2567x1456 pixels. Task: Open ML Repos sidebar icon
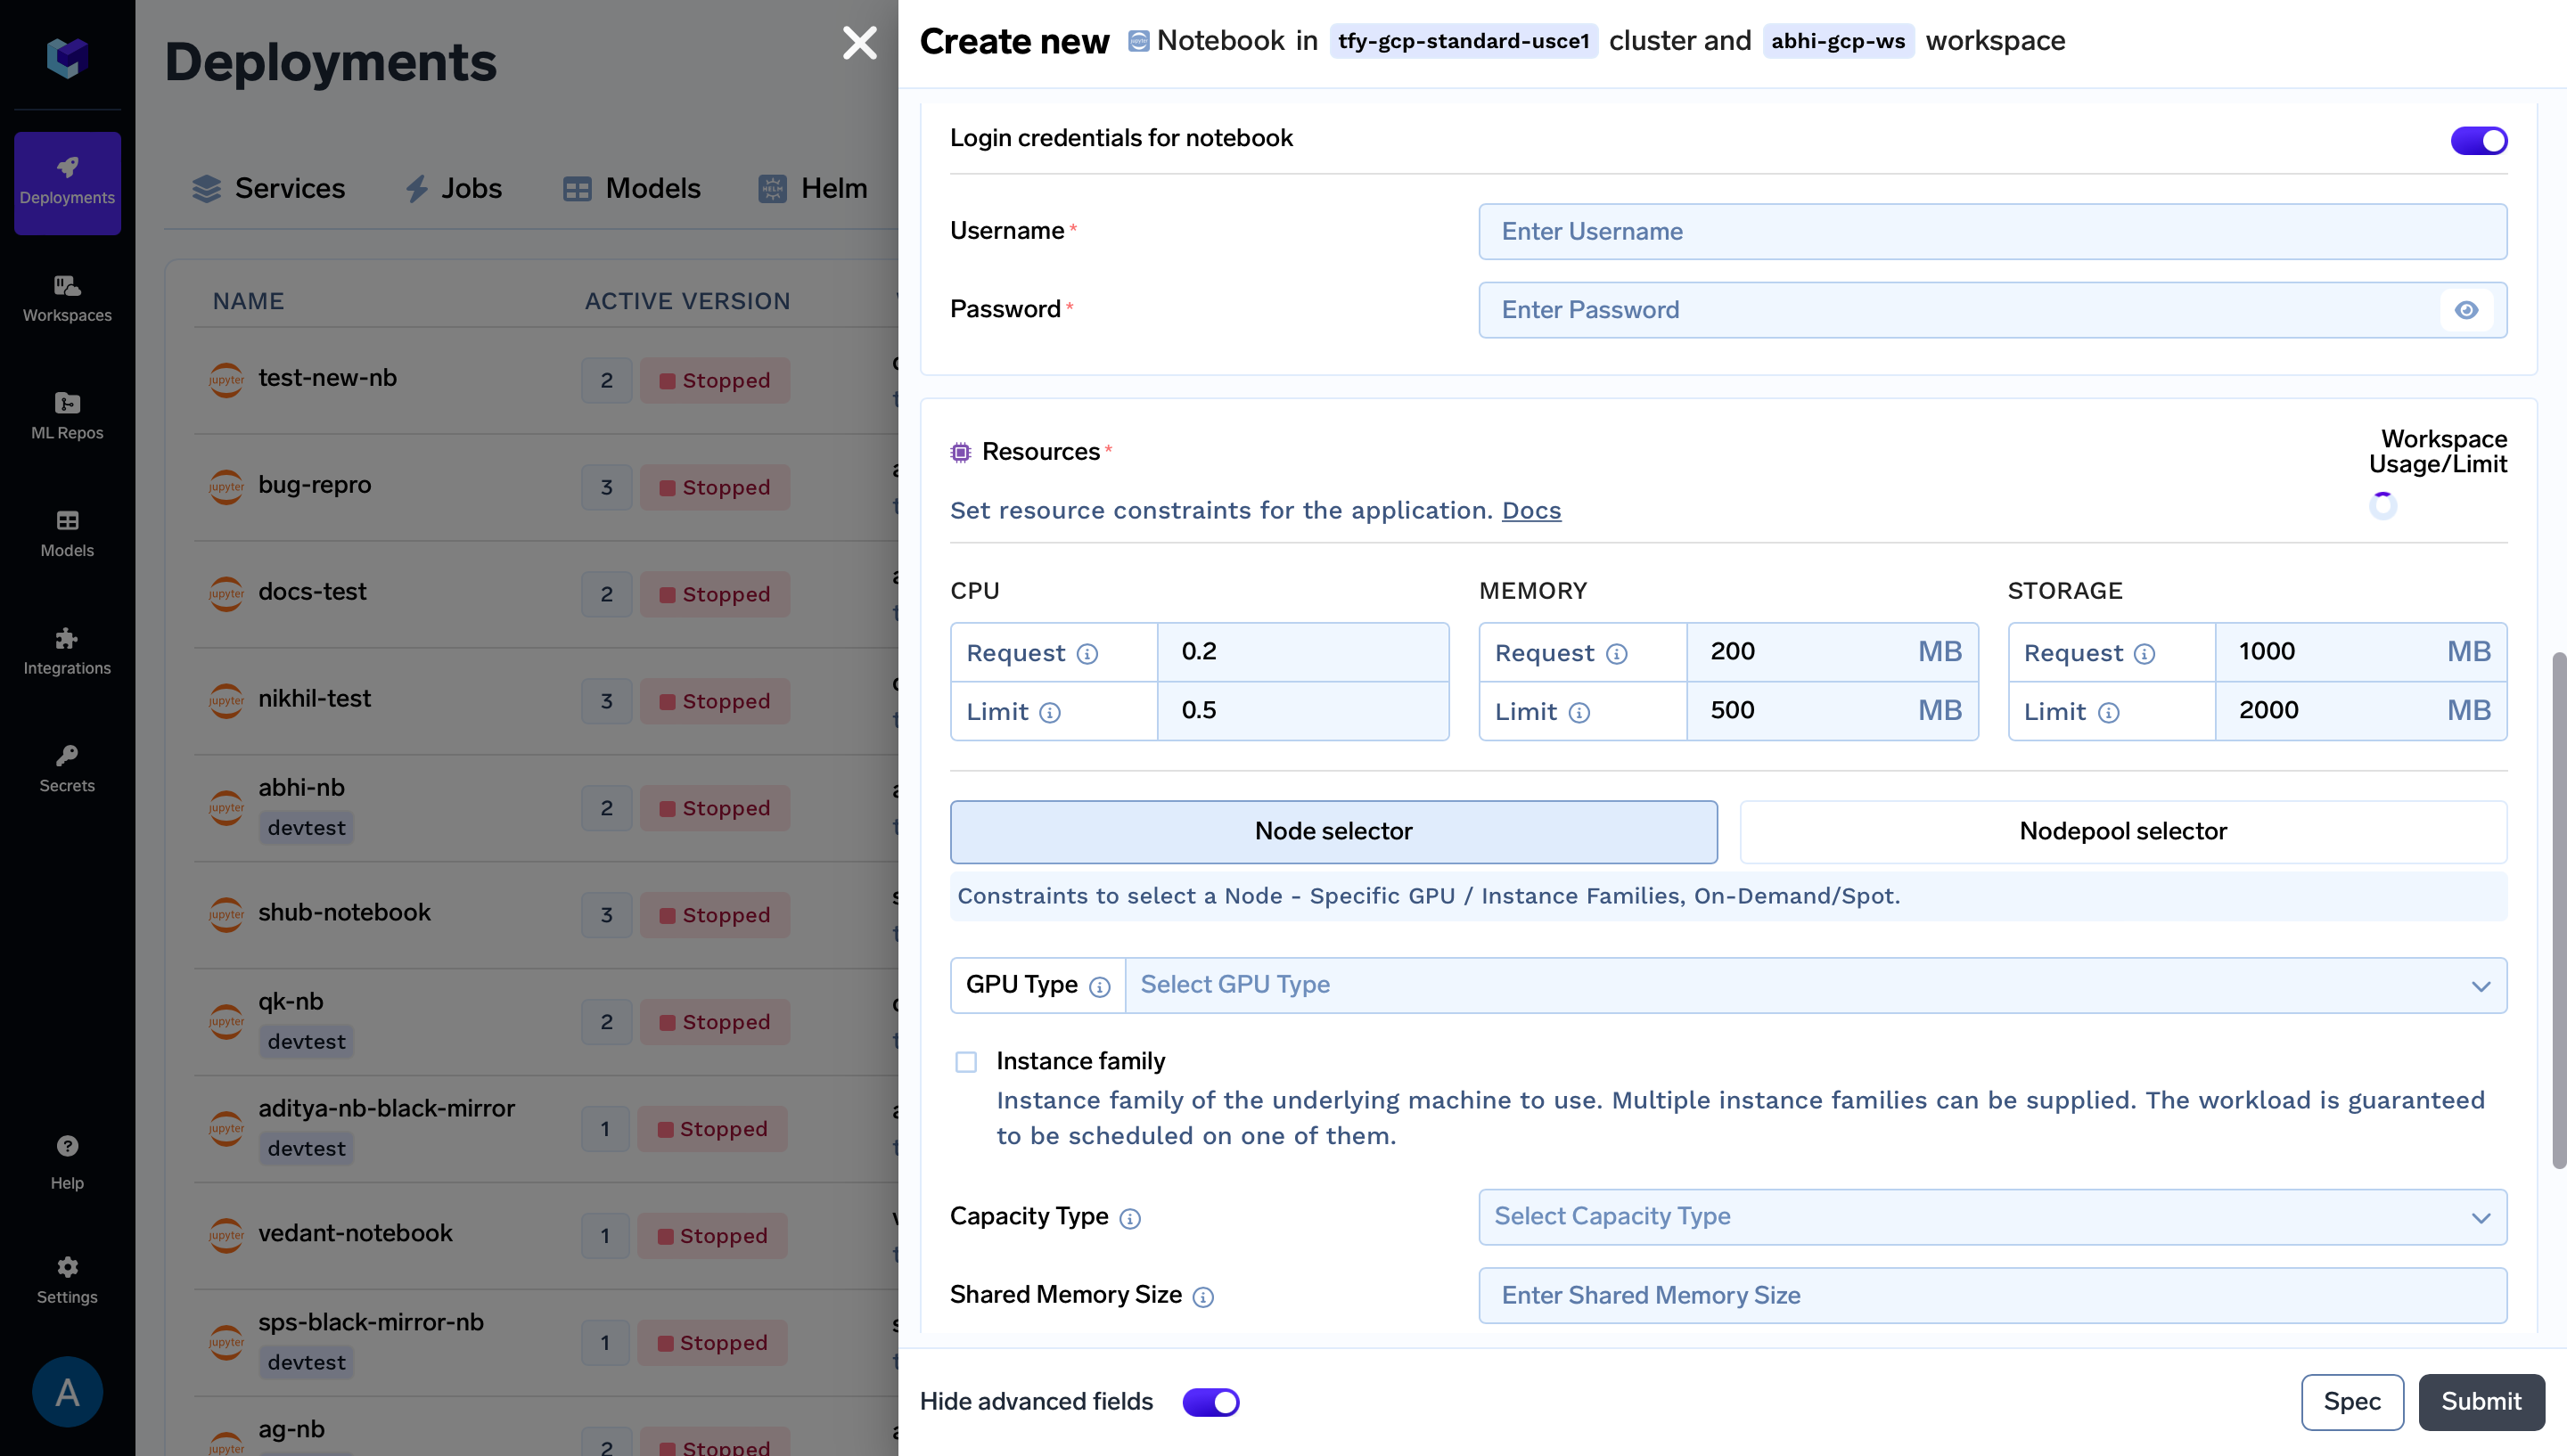(67, 415)
